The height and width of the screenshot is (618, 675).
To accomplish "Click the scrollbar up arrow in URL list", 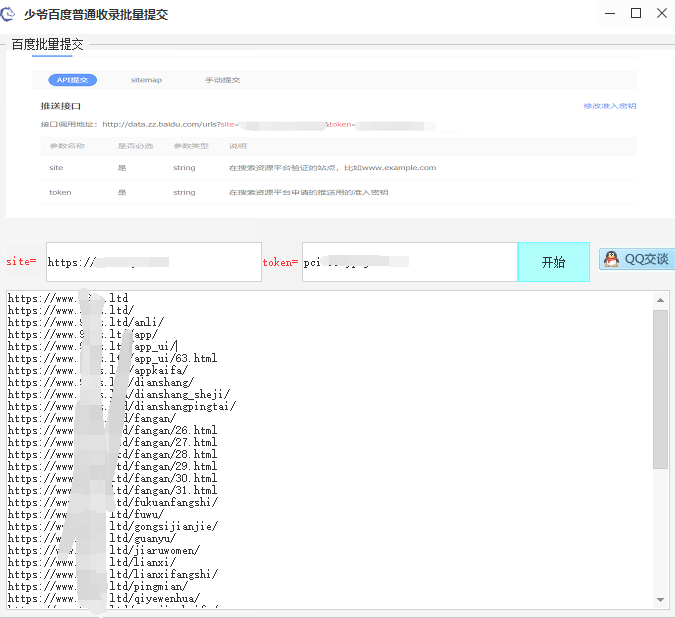I will 660,300.
